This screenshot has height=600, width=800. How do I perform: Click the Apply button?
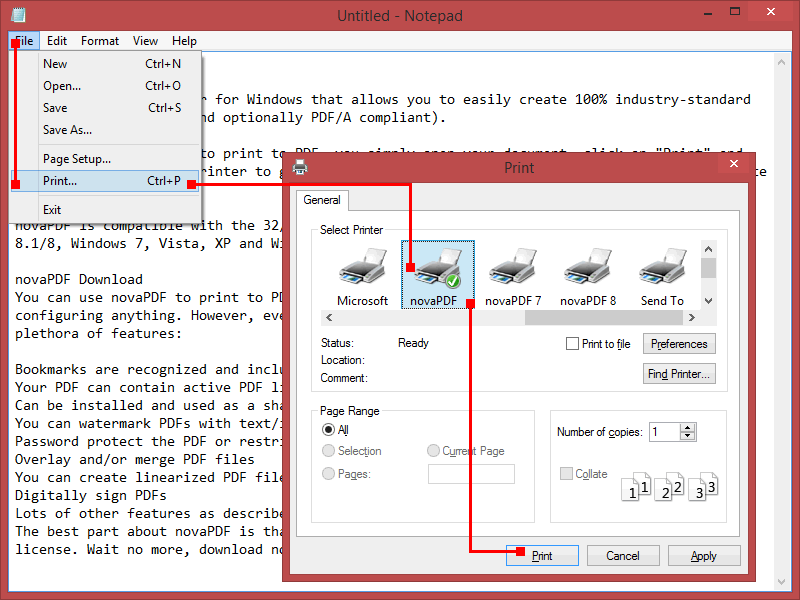coord(704,556)
